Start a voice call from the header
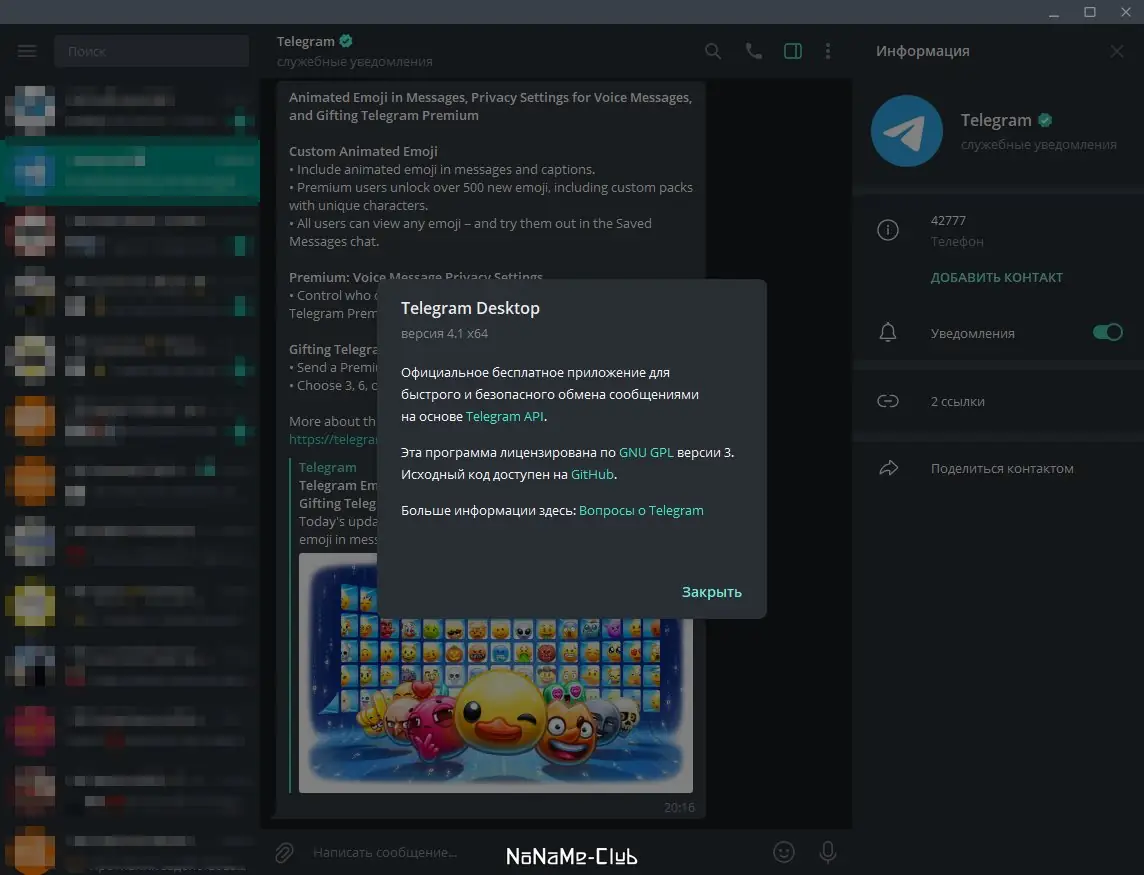This screenshot has width=1144, height=875. click(754, 51)
